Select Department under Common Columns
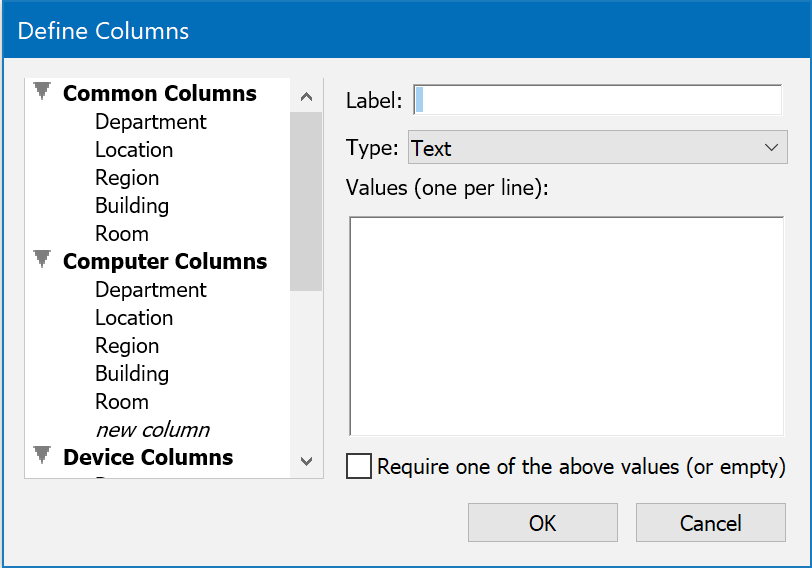Viewport: 812px width, 568px height. [151, 122]
